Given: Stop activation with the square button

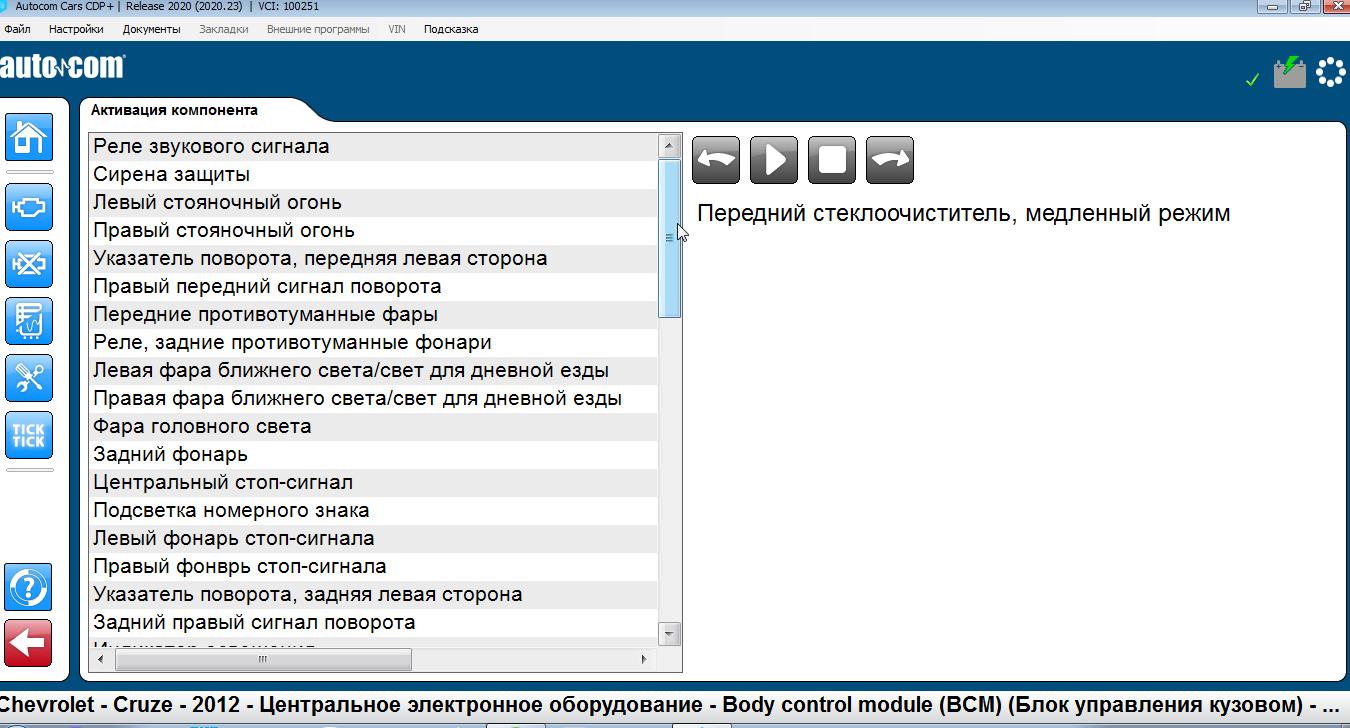Looking at the screenshot, I should click(x=832, y=160).
